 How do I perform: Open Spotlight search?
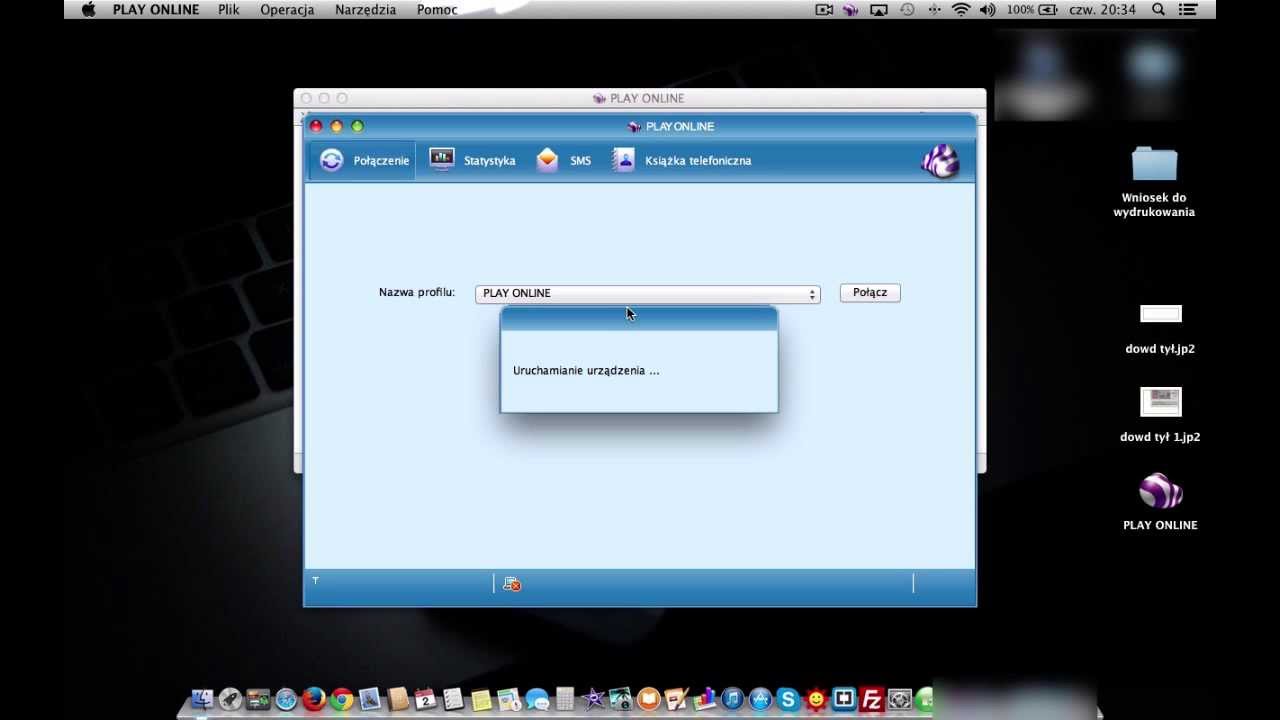pos(1158,10)
